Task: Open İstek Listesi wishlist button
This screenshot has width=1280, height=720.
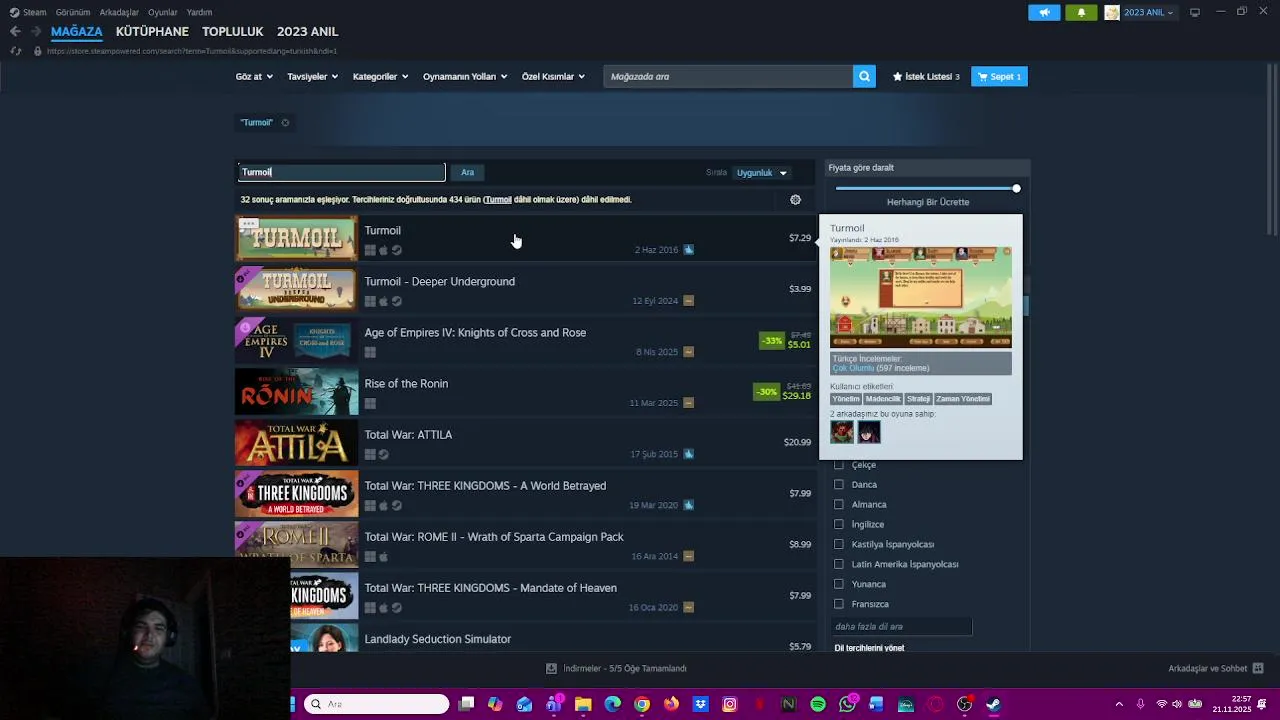Action: click(x=926, y=76)
